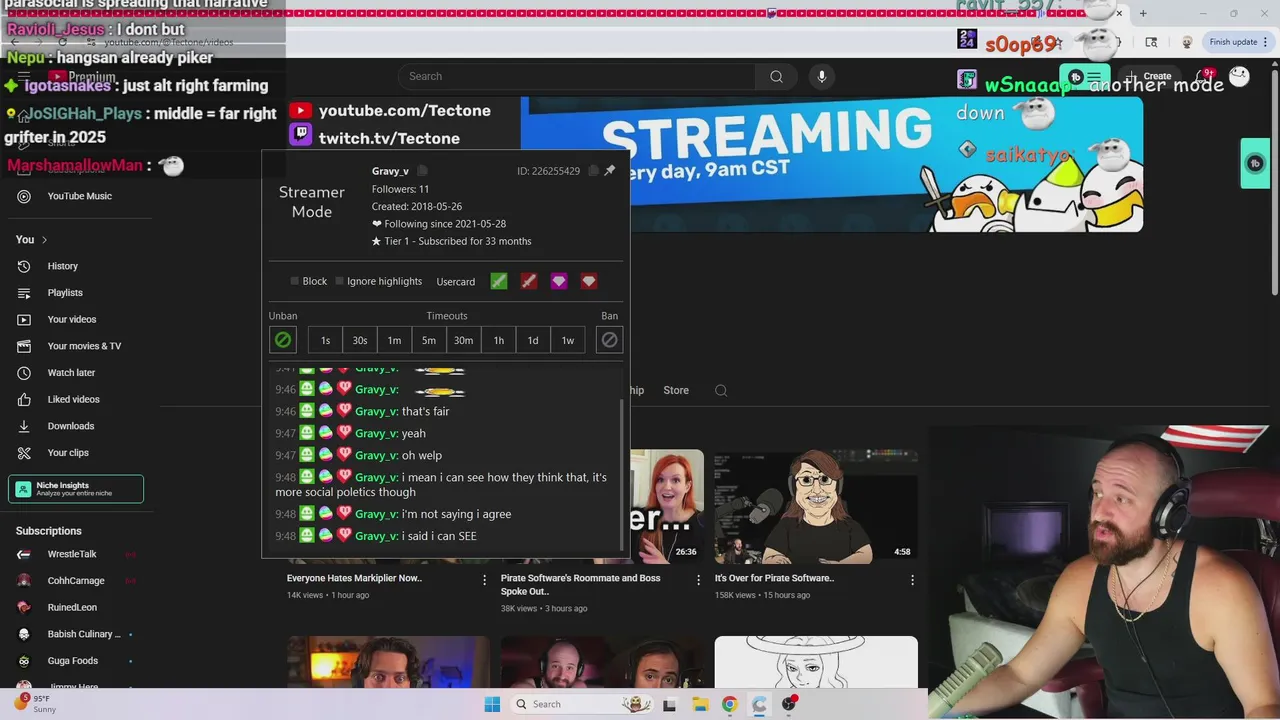Open It's Over for Pirate Software thumbnail

pos(816,506)
